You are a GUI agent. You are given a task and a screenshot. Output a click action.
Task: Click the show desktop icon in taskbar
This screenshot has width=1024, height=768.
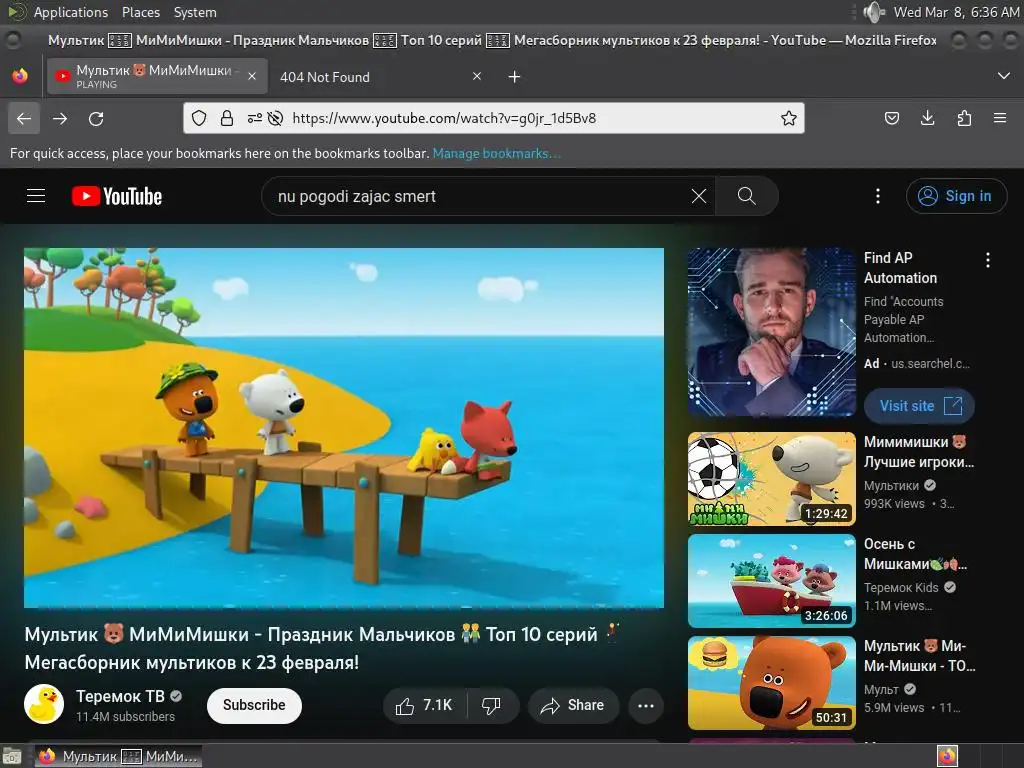(12, 756)
